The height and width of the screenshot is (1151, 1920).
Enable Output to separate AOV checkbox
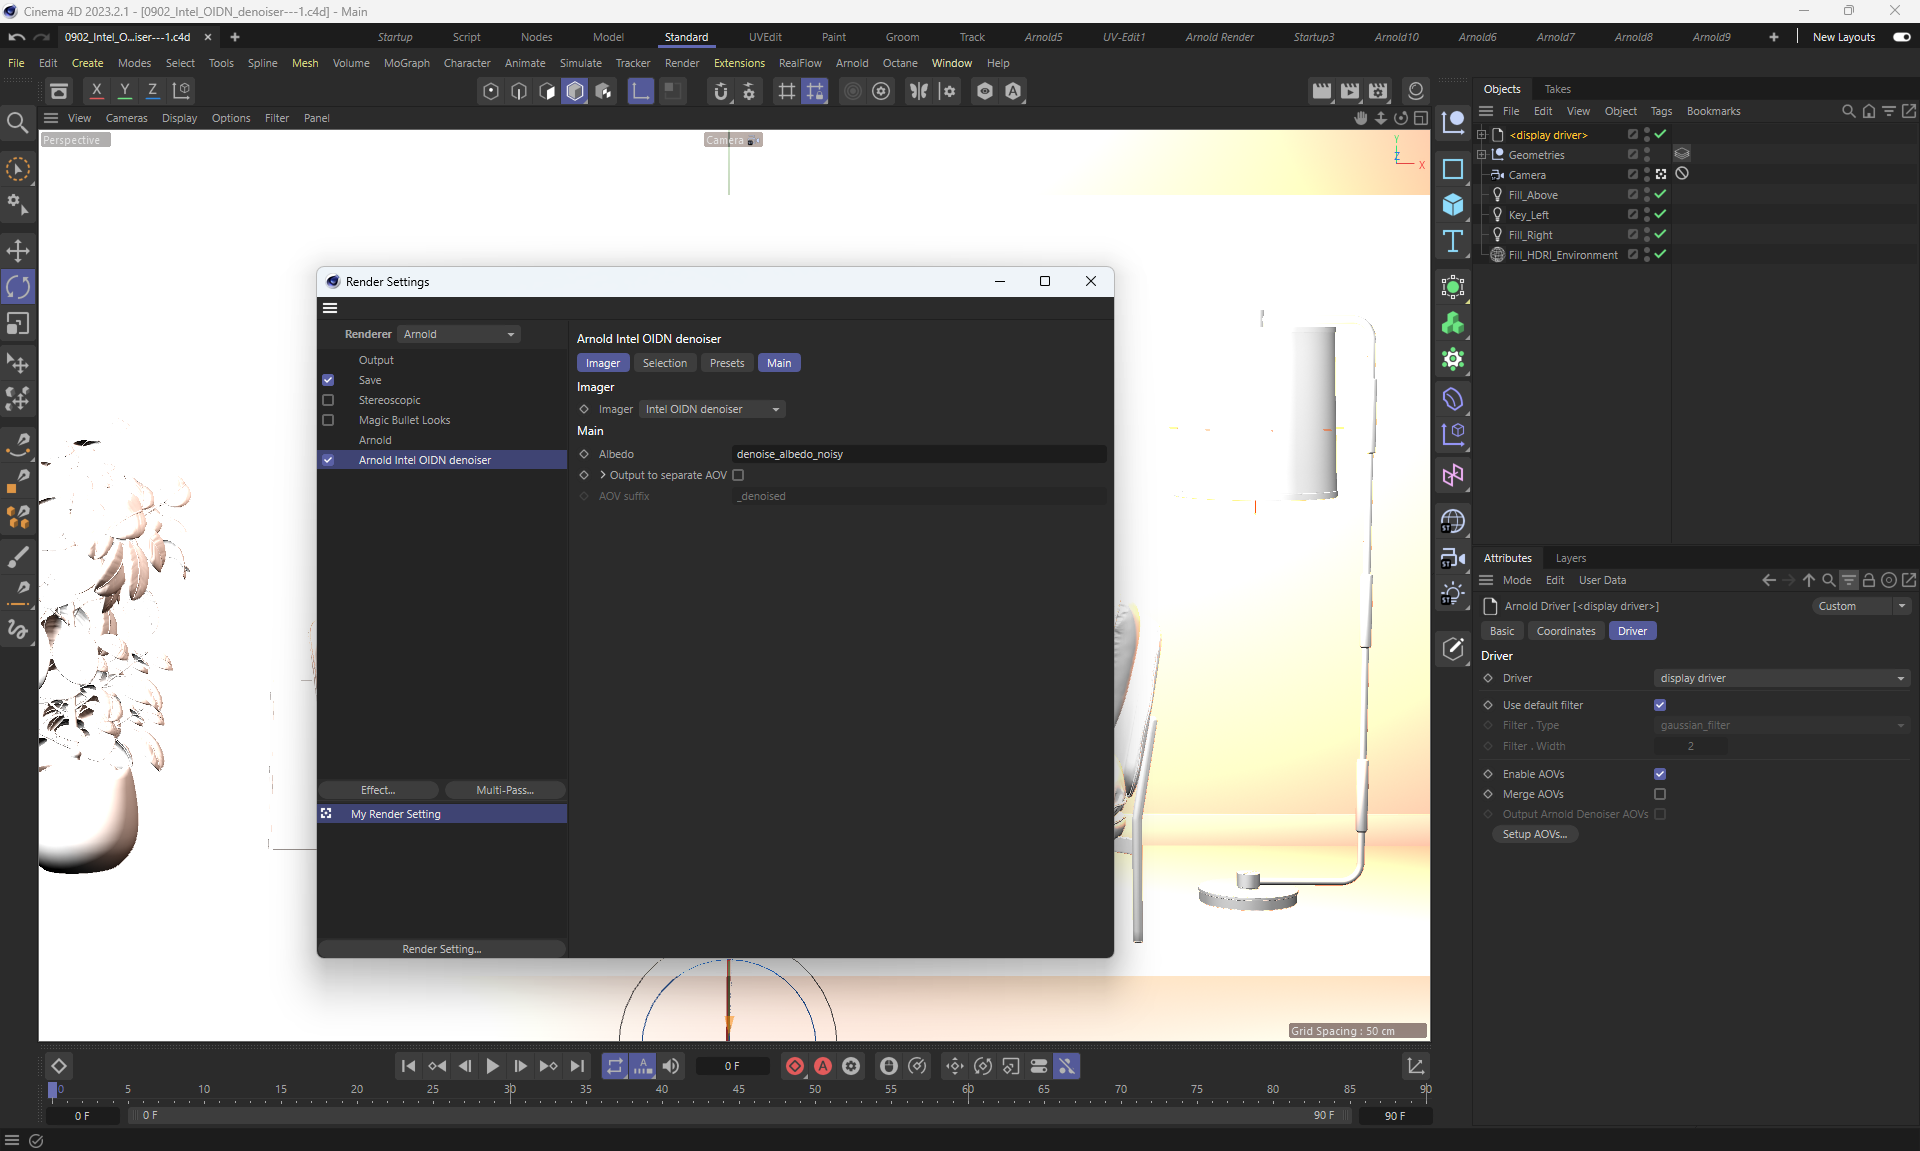738,475
